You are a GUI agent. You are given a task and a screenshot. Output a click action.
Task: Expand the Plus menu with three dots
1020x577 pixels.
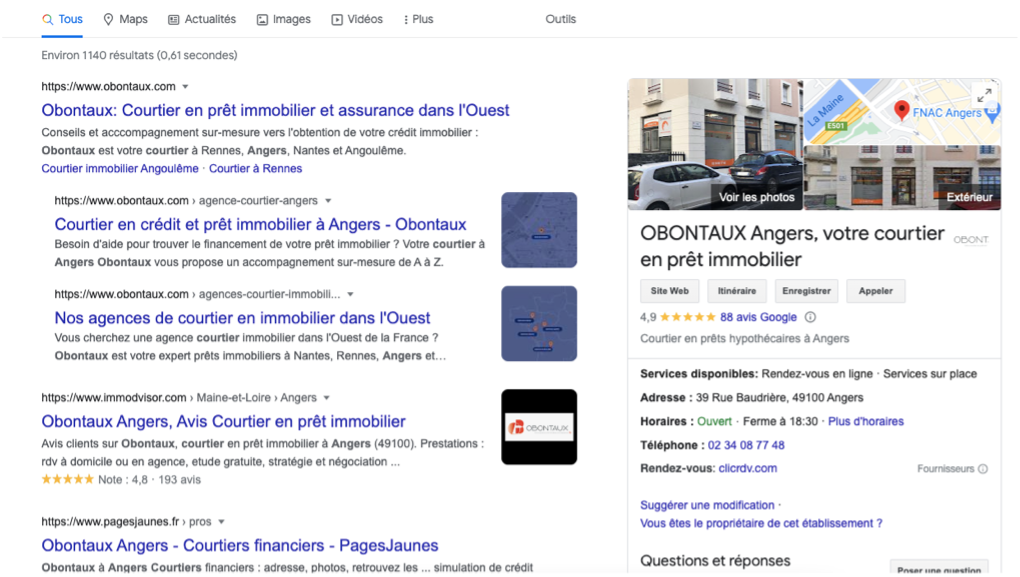tap(418, 19)
